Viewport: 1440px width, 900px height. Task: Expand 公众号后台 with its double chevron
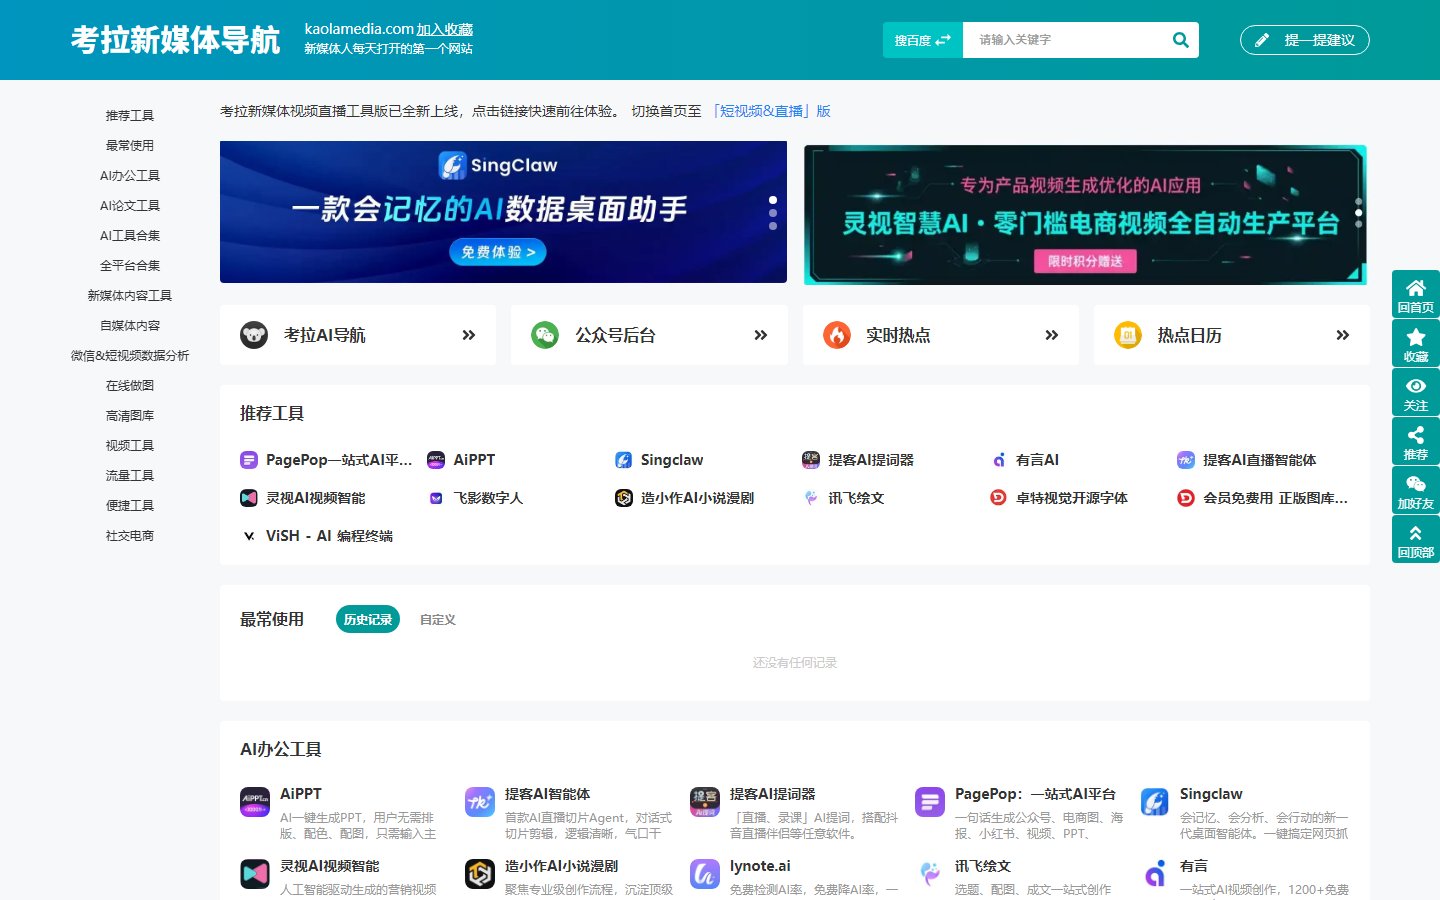pos(761,335)
